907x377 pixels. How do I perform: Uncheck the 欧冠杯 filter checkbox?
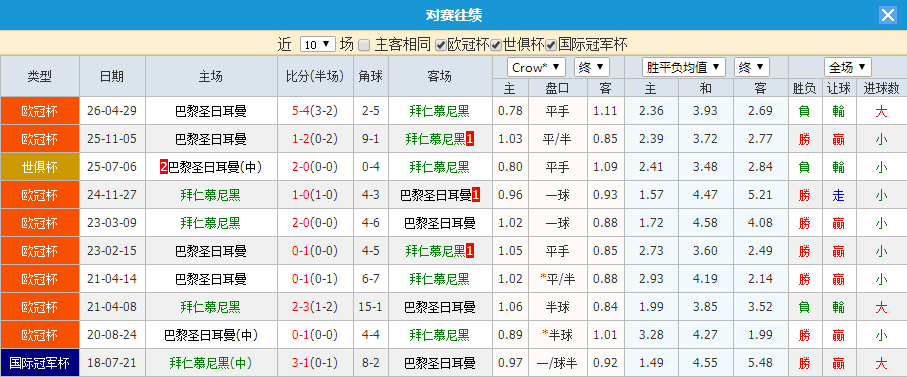pos(441,45)
